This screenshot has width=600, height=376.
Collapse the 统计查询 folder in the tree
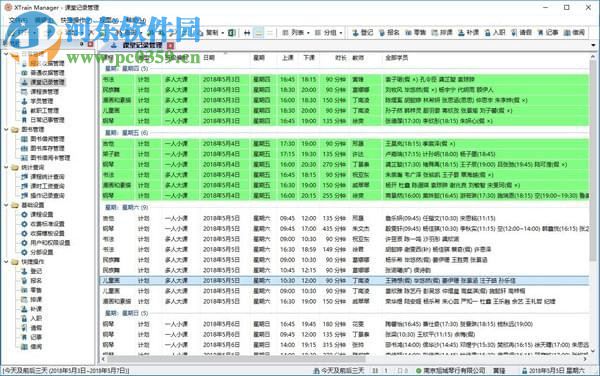click(6, 167)
